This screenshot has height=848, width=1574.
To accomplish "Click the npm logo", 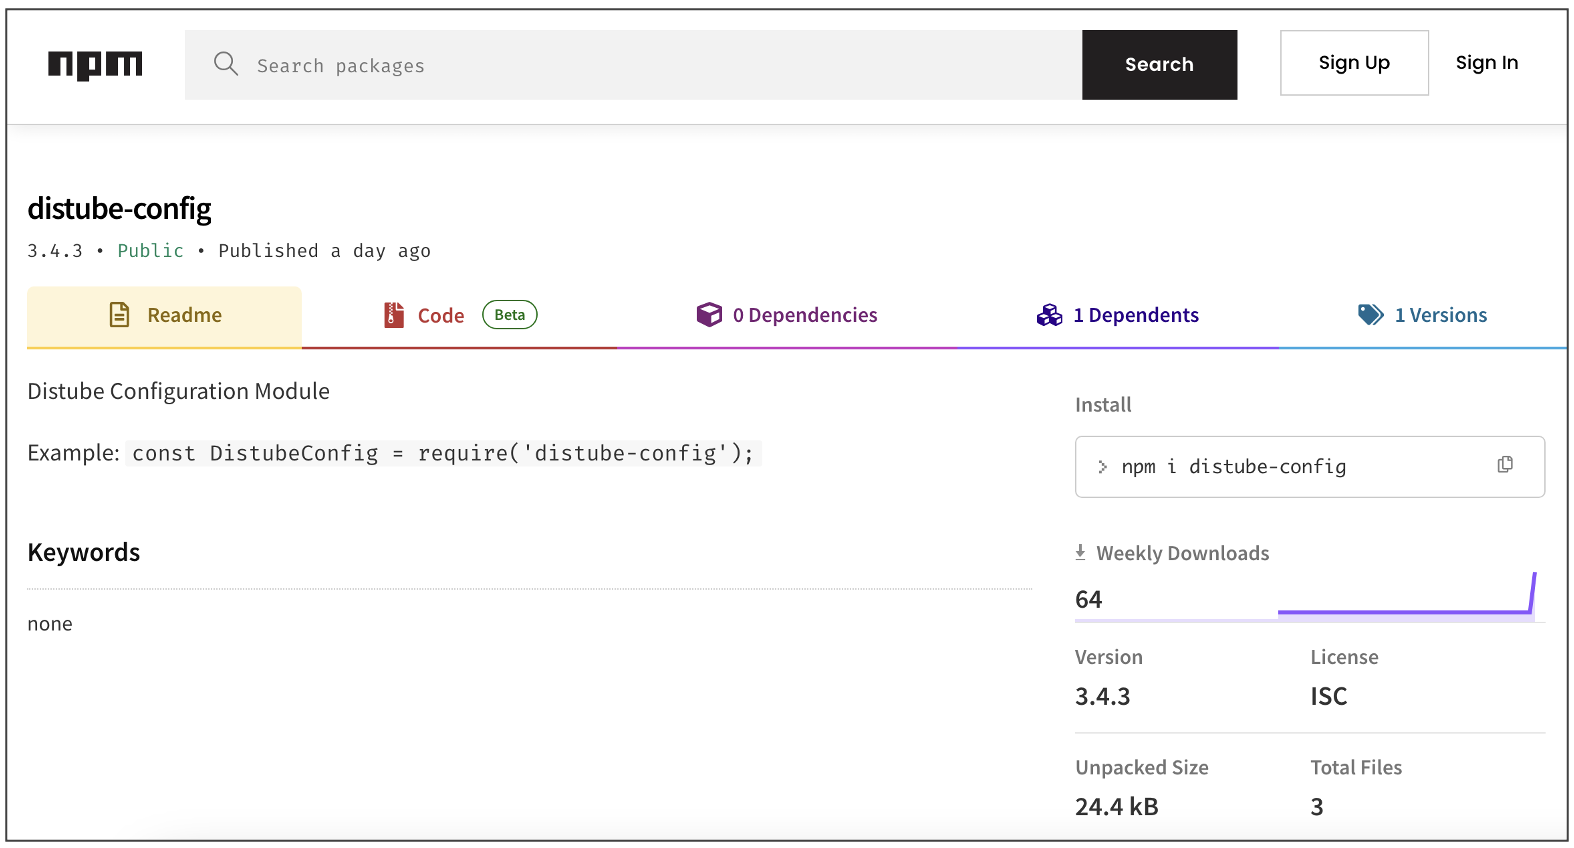I will pyautogui.click(x=95, y=65).
